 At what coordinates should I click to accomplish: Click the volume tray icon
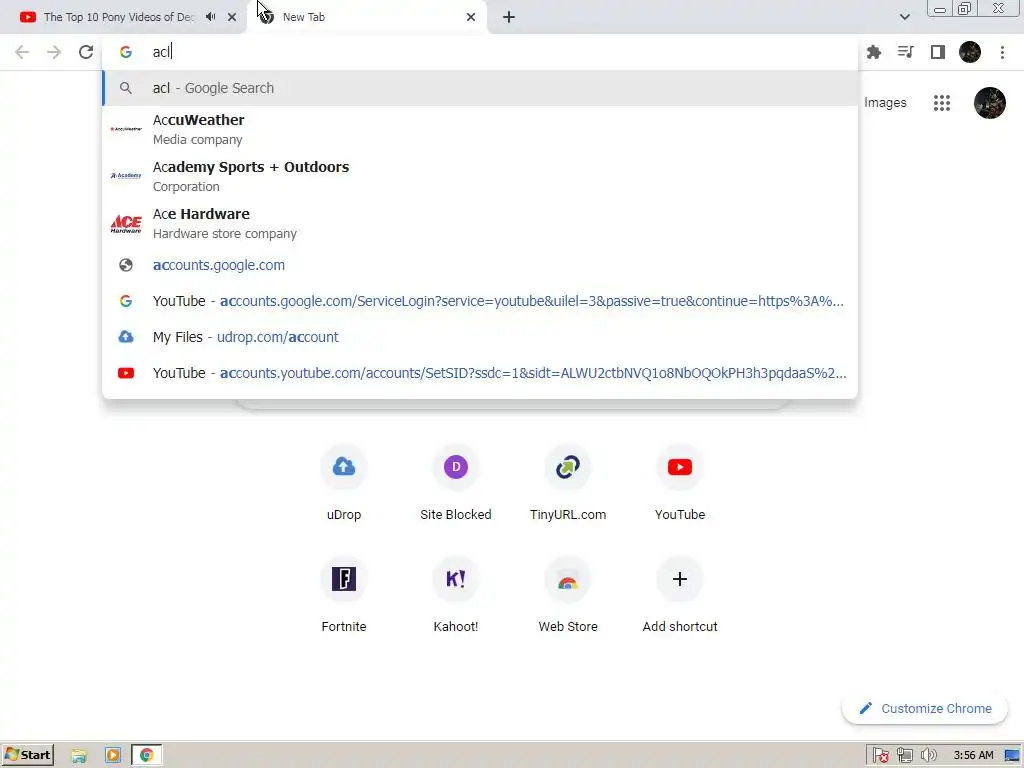pyautogui.click(x=929, y=756)
